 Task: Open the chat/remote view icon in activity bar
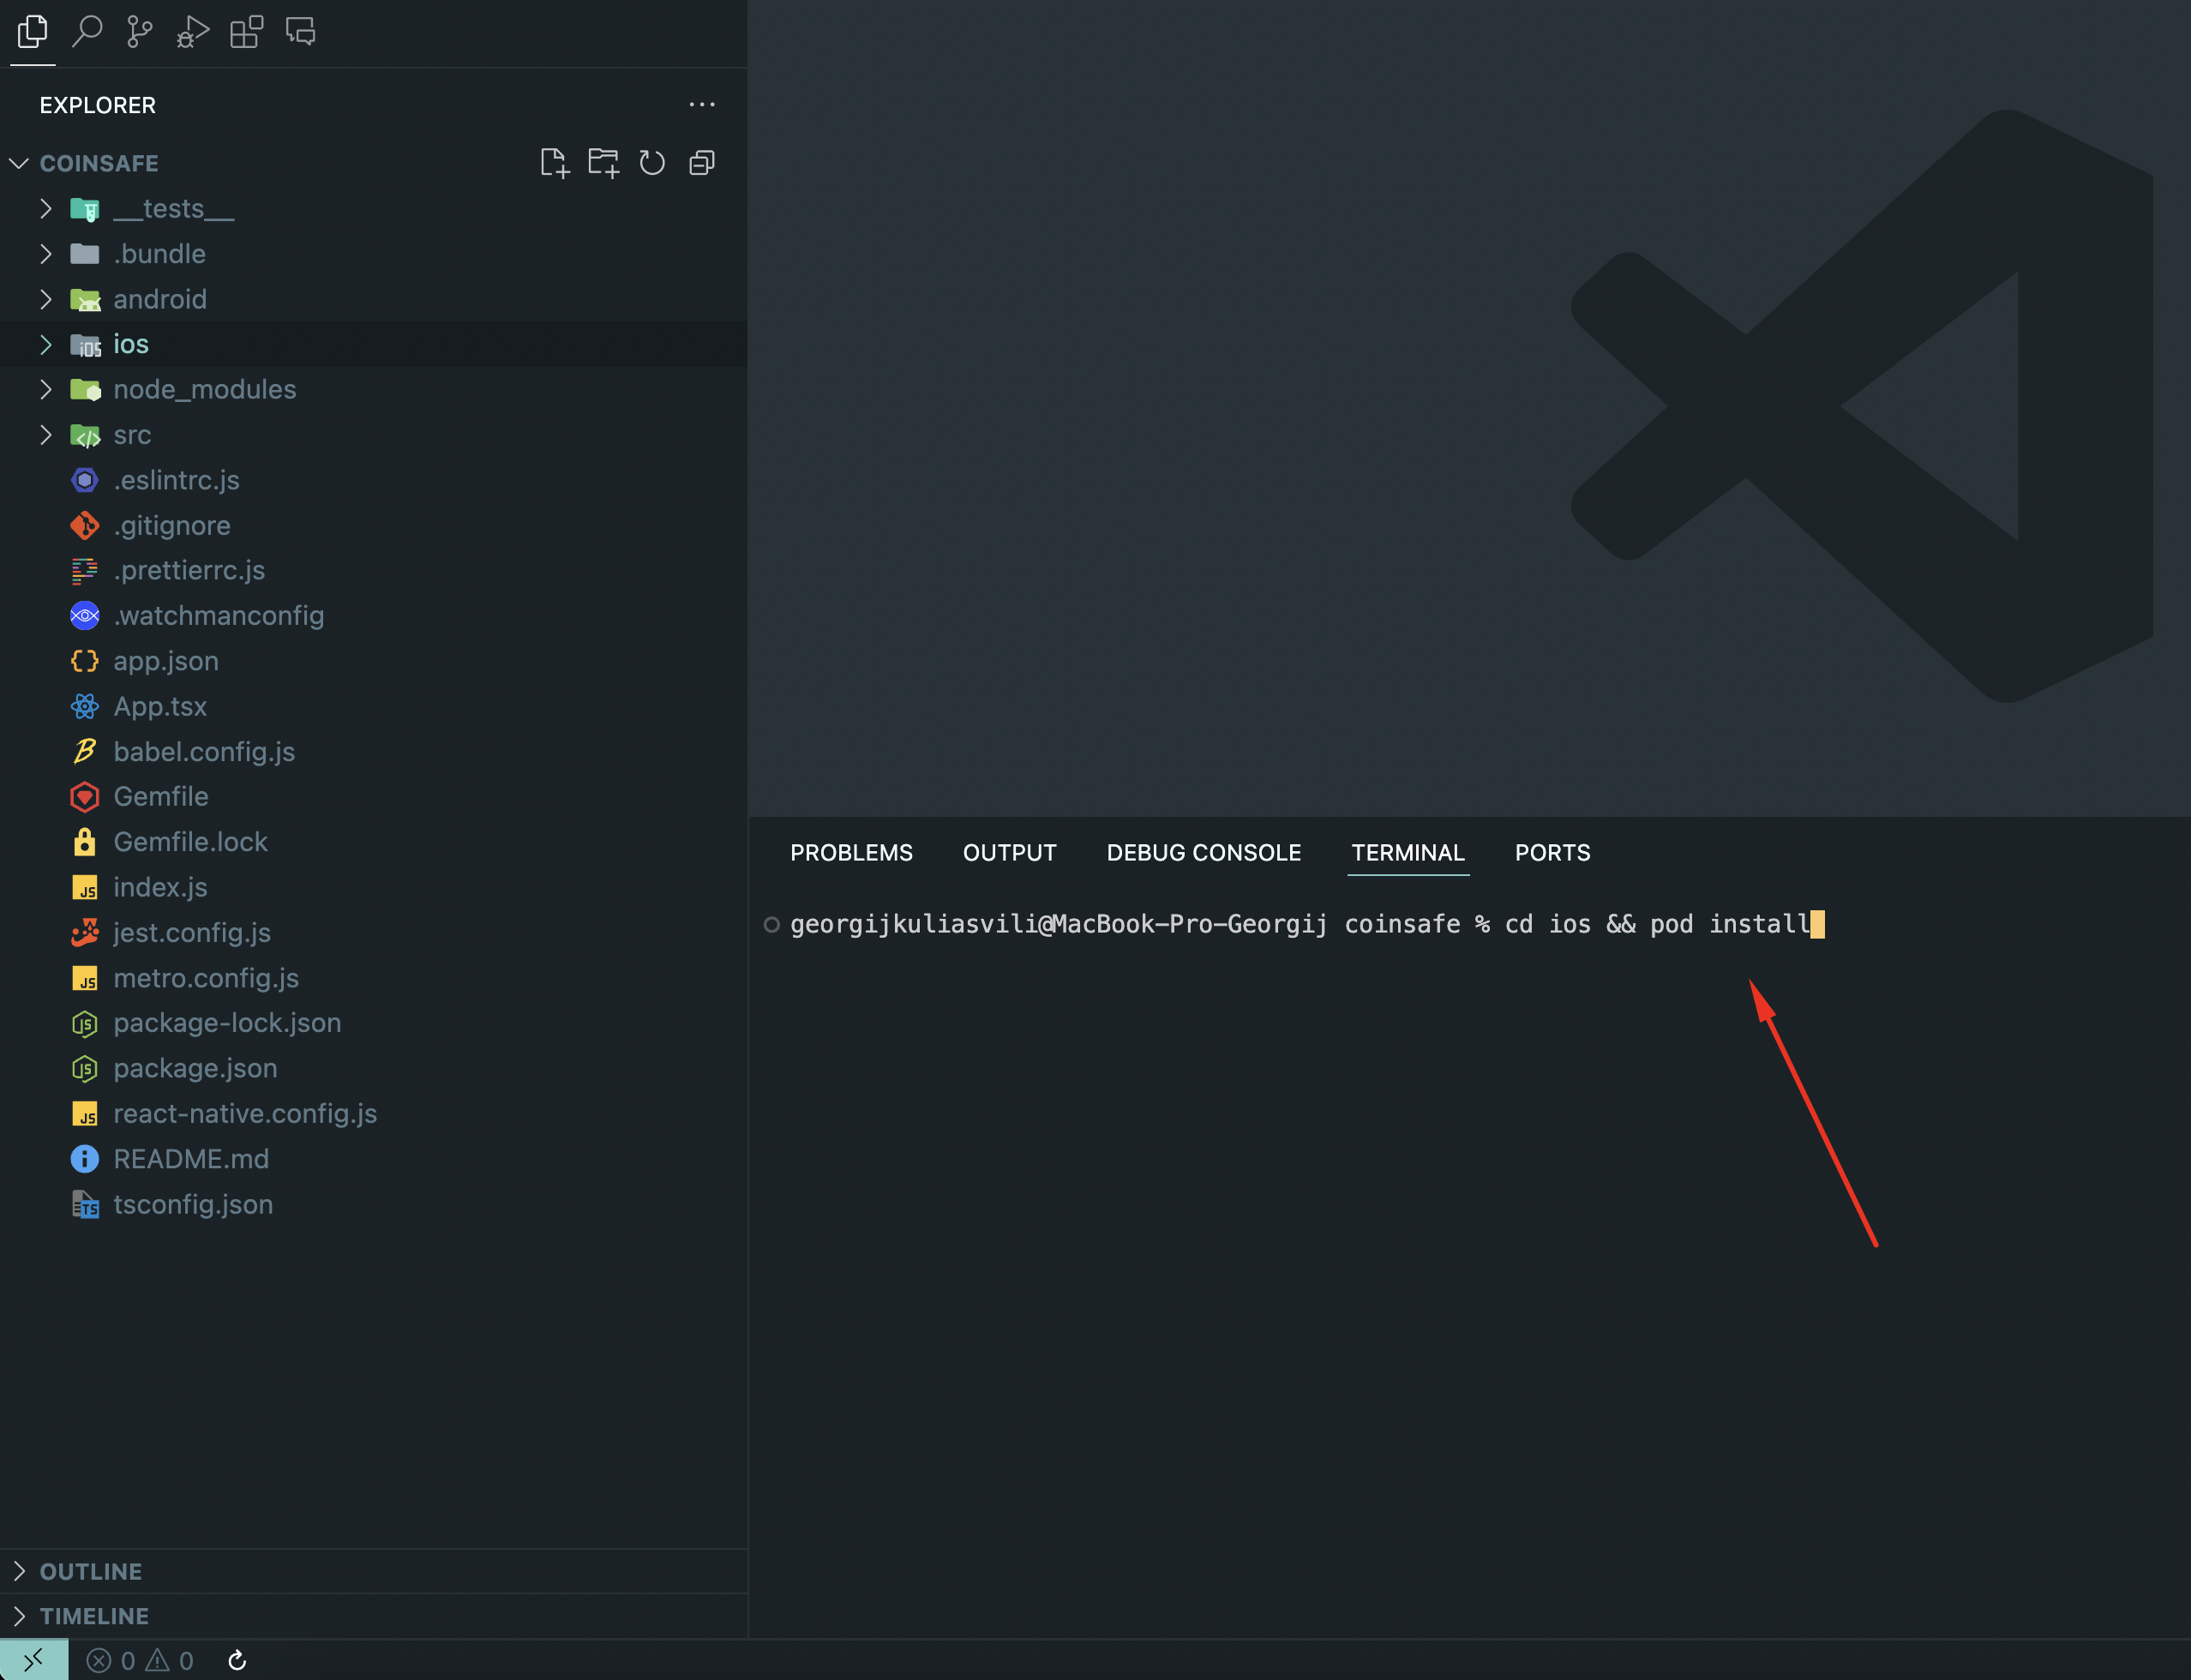pos(300,32)
